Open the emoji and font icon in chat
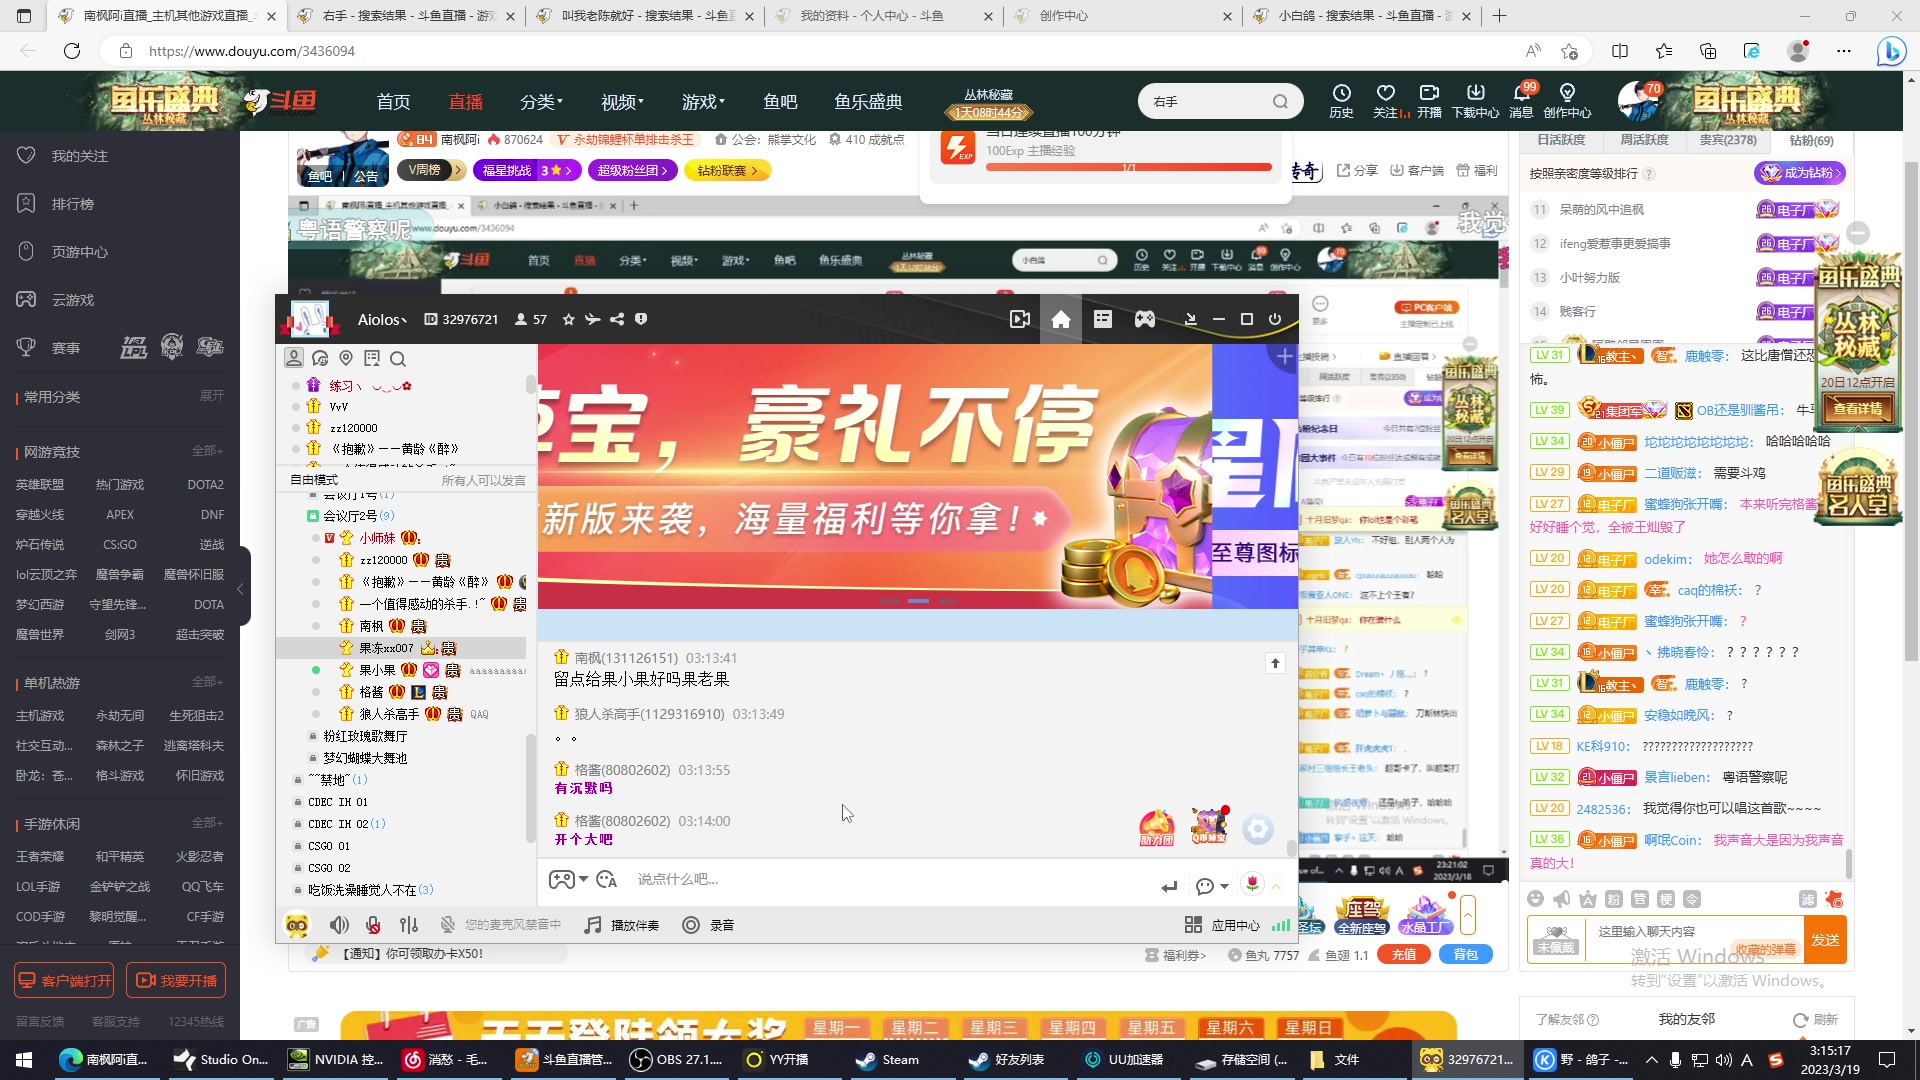Viewport: 1920px width, 1080px height. tap(606, 879)
